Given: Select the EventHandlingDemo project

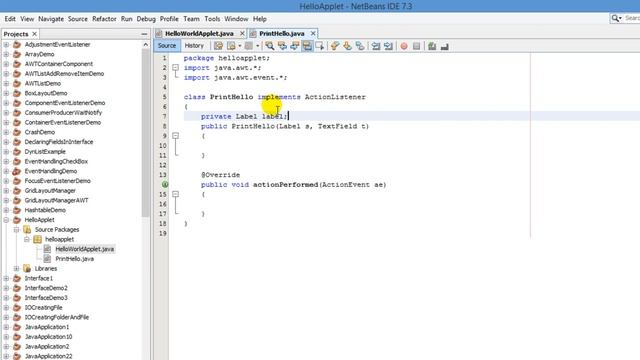Looking at the screenshot, I should pyautogui.click(x=51, y=171).
